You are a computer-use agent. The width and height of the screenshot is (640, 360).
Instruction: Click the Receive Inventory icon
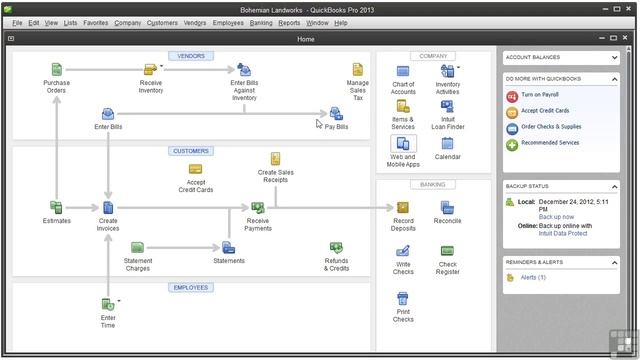[x=150, y=69]
